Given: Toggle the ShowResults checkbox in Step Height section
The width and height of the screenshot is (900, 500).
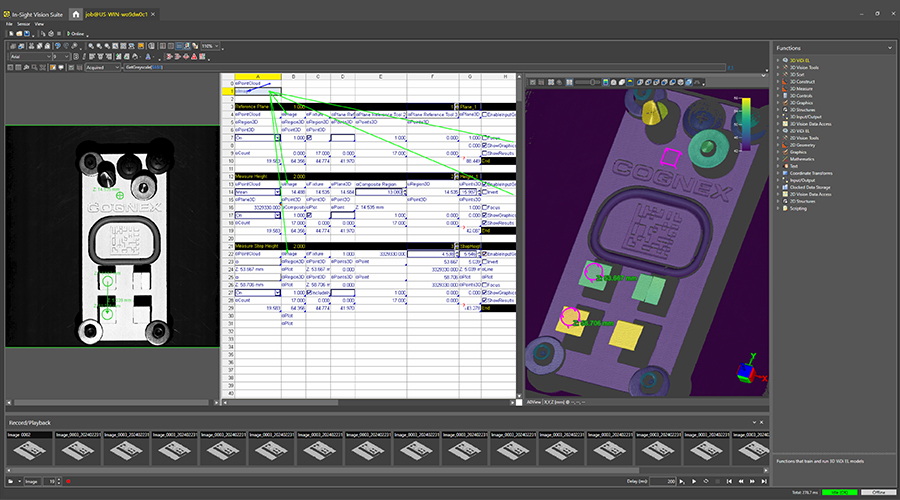Looking at the screenshot, I should (x=485, y=298).
